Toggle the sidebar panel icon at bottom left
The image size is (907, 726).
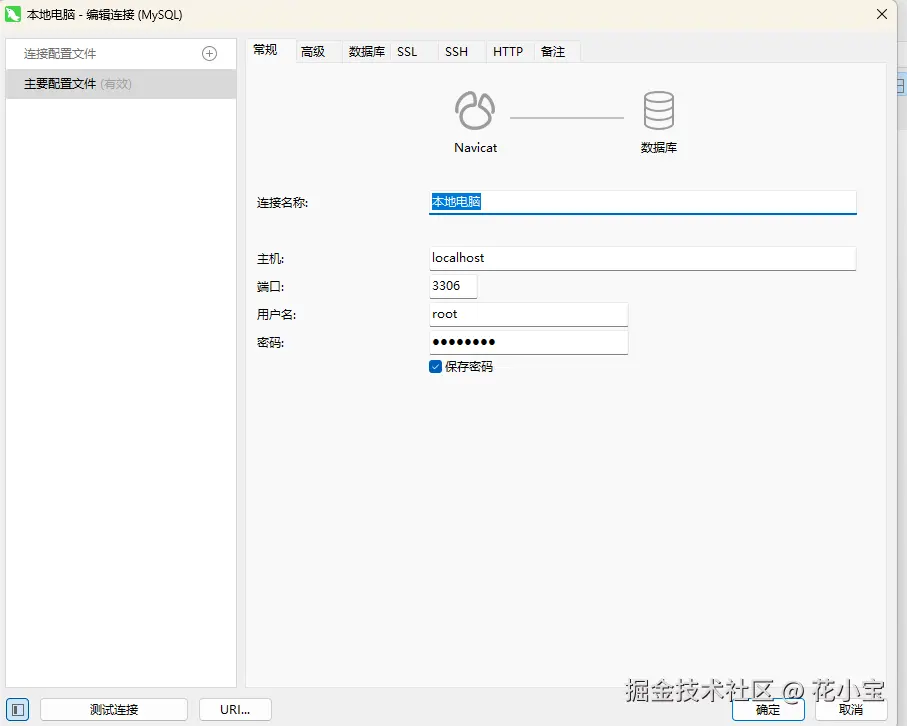click(17, 709)
